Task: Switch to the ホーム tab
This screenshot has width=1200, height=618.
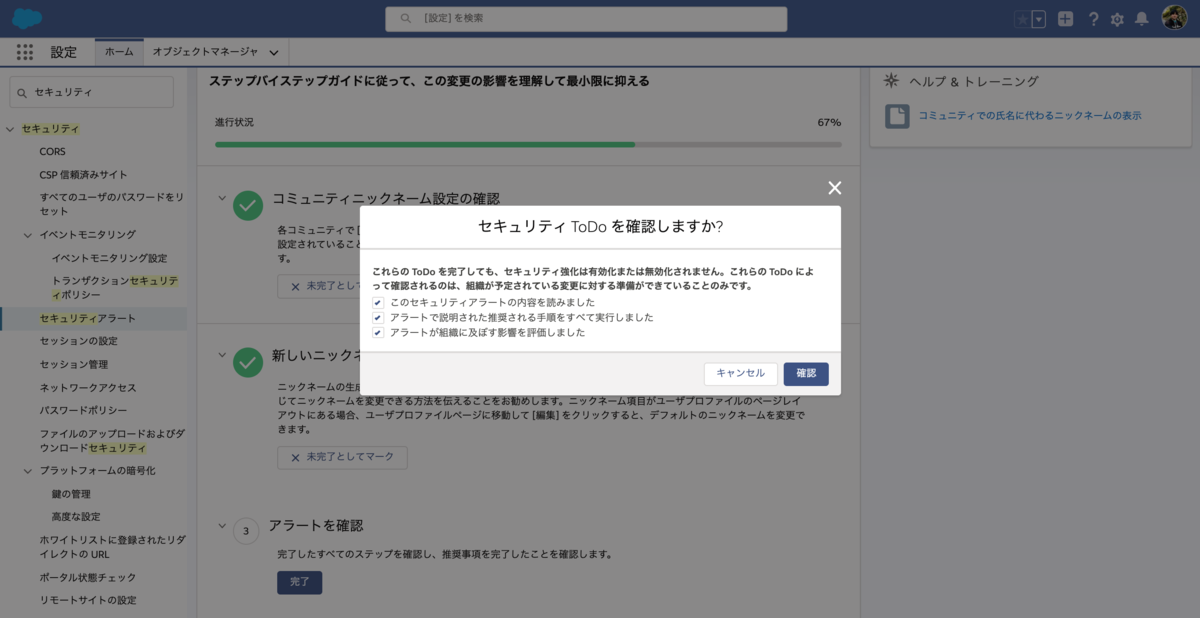Action: click(117, 52)
